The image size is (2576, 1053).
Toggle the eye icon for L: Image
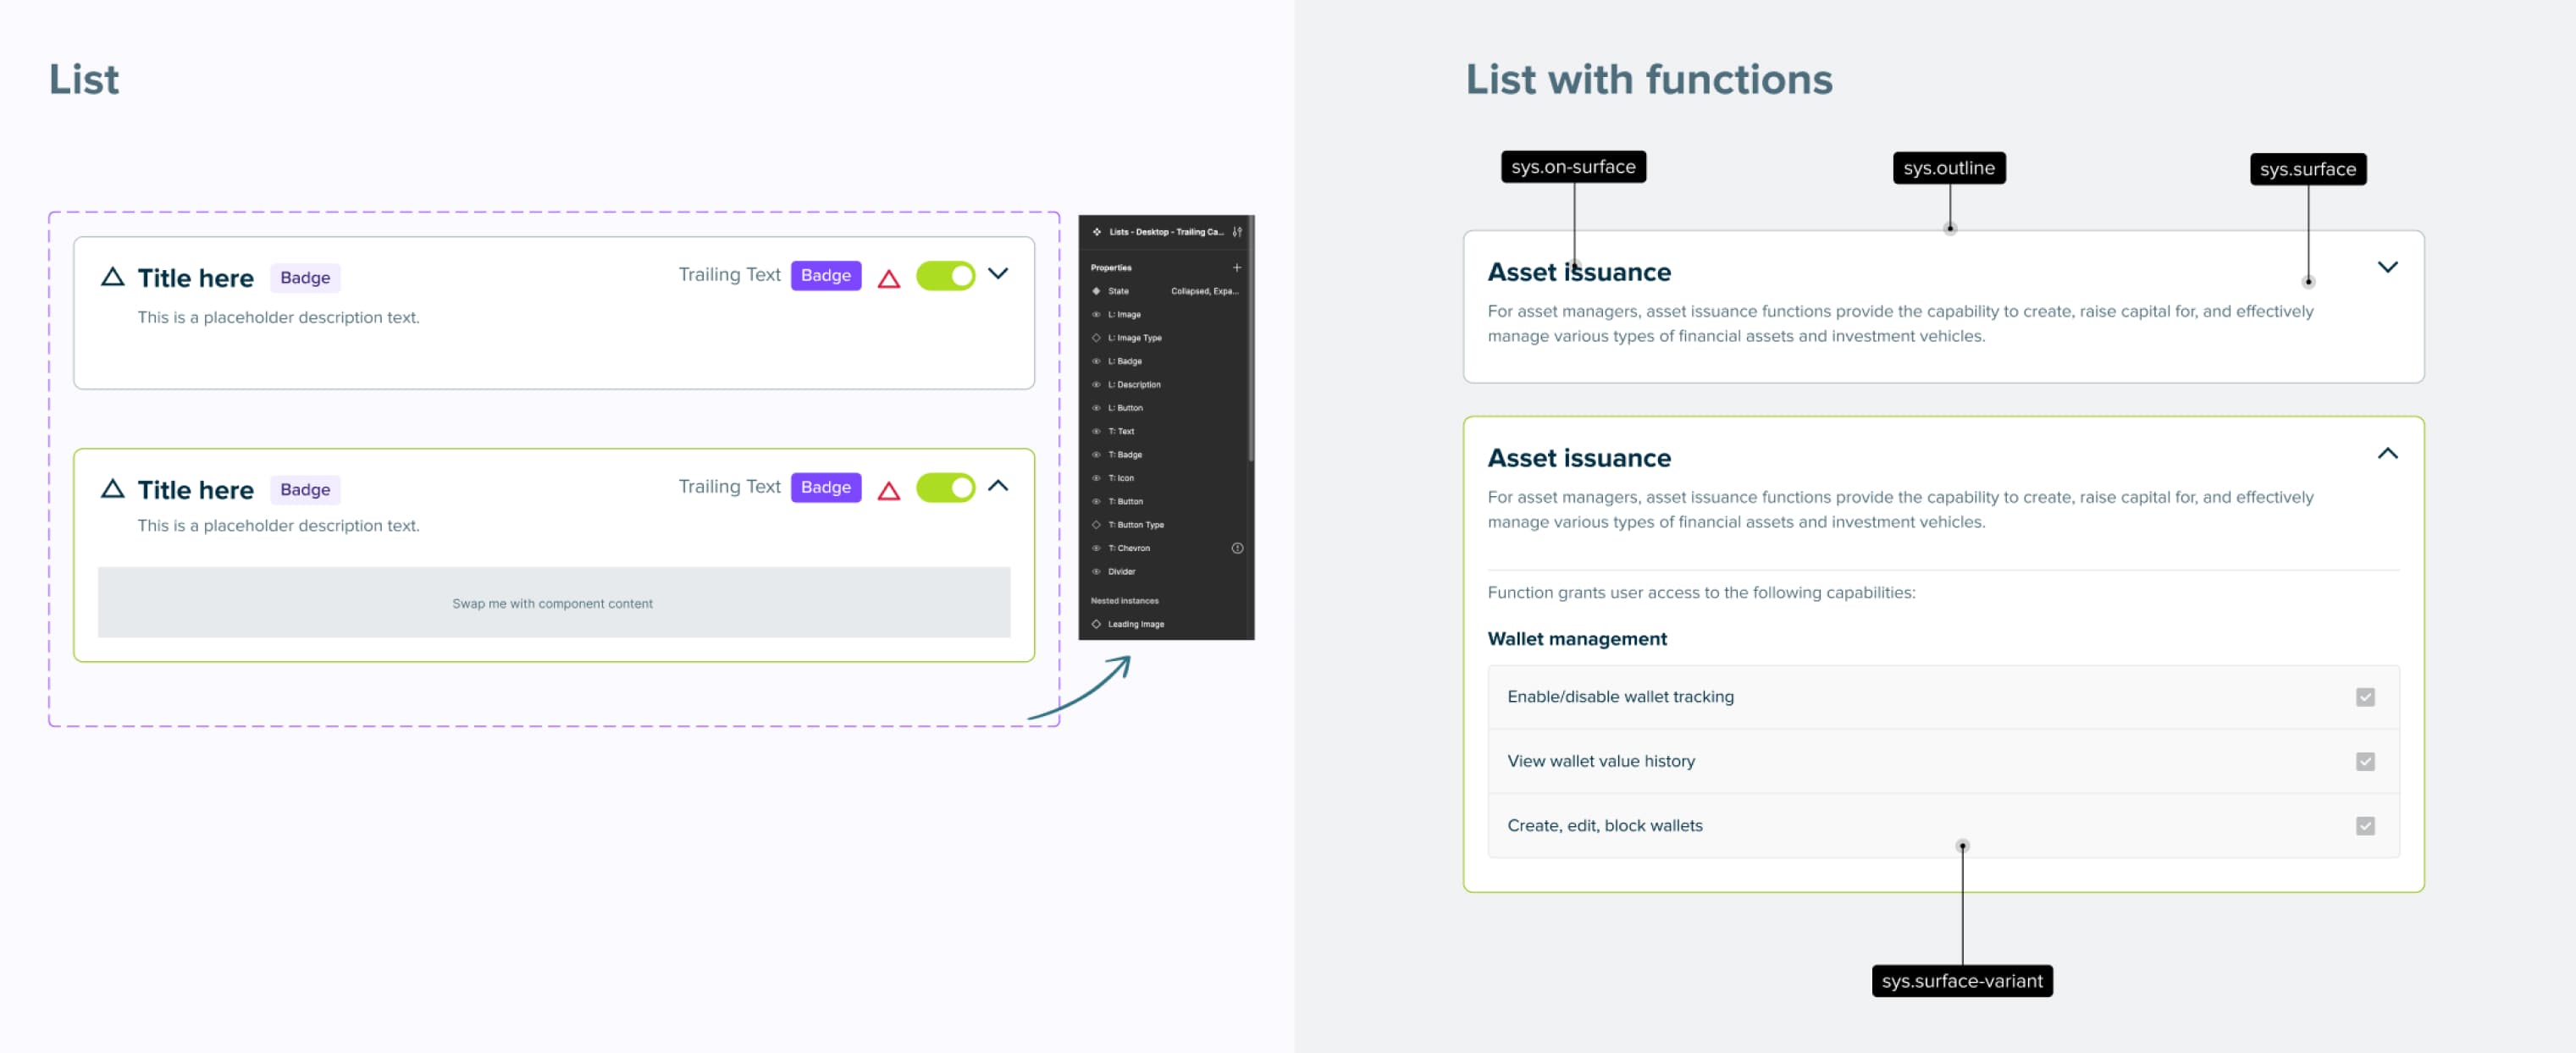(x=1097, y=315)
